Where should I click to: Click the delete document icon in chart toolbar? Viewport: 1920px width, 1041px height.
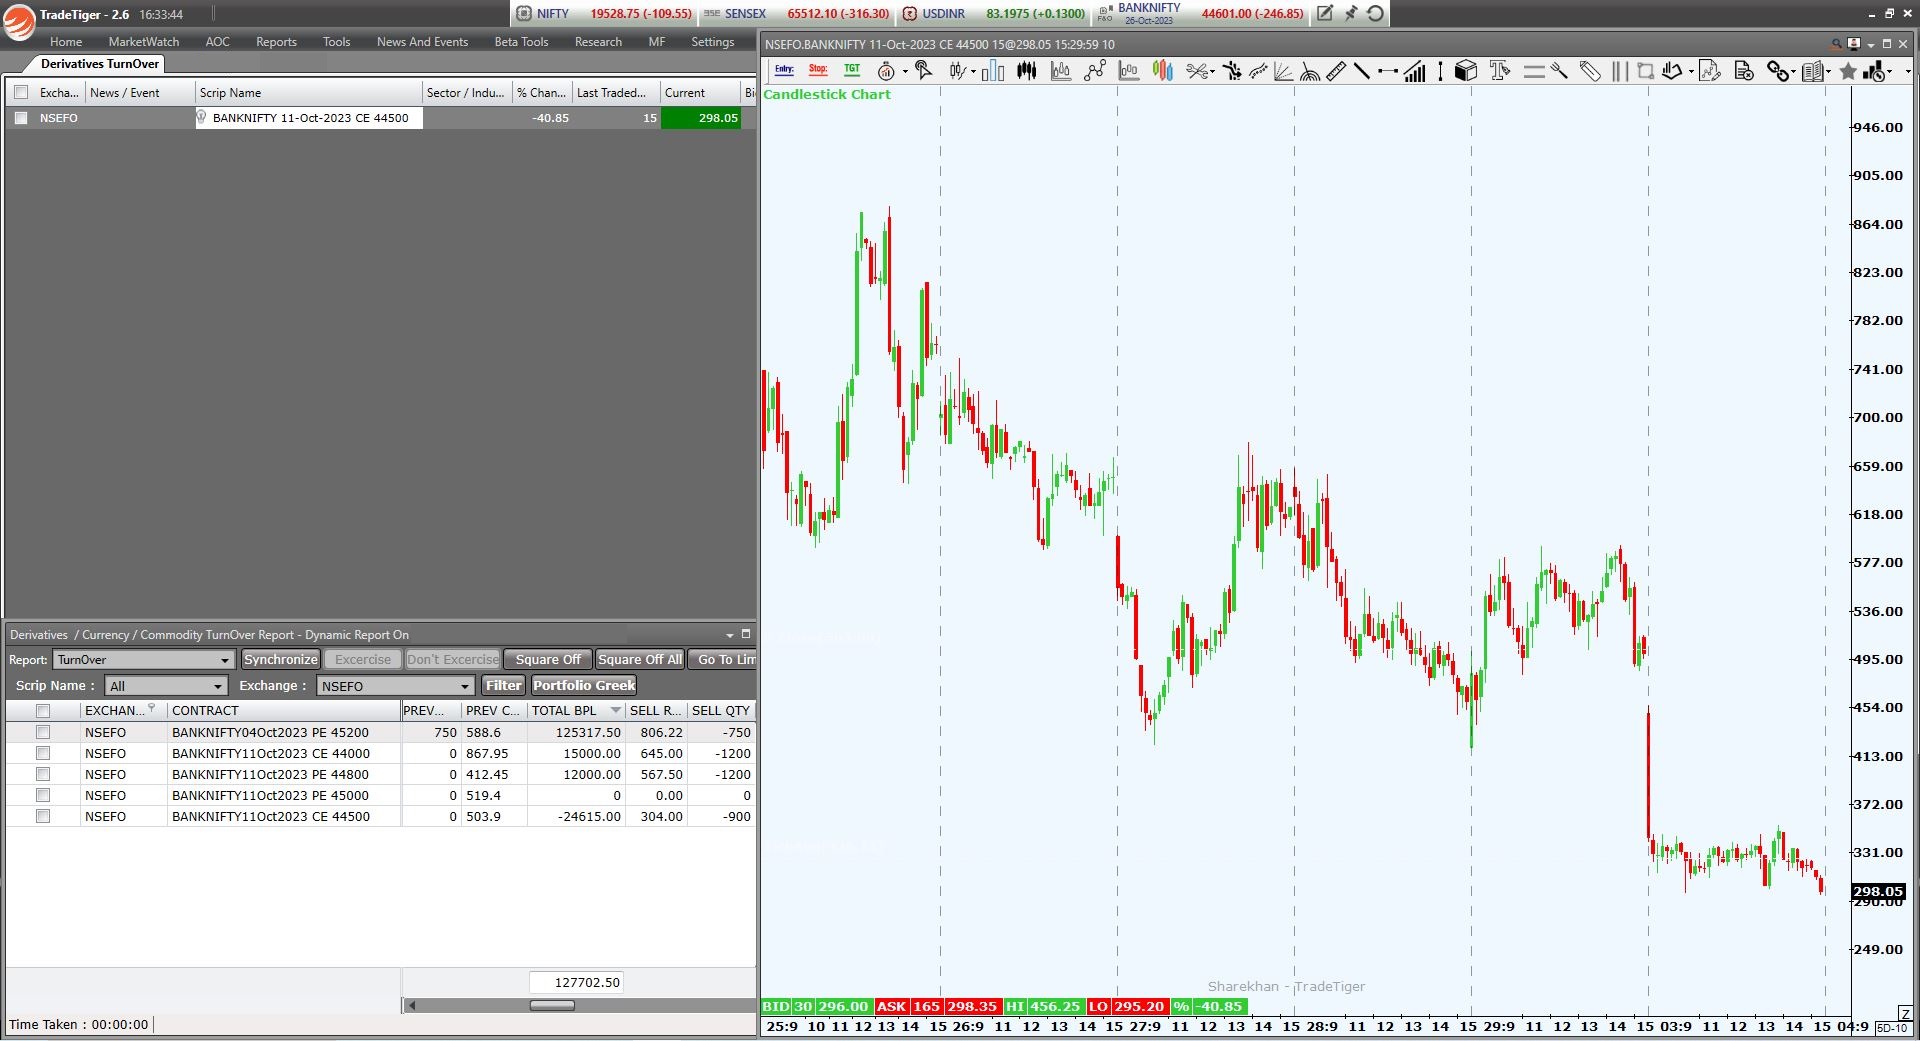(1744, 71)
